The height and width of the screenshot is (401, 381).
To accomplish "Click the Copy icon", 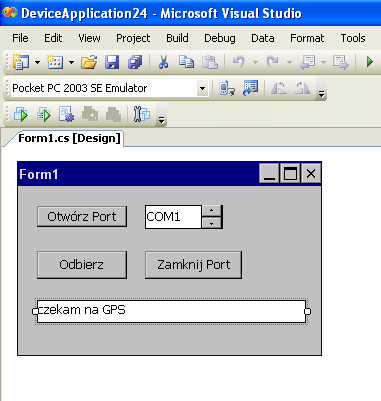I will point(186,62).
